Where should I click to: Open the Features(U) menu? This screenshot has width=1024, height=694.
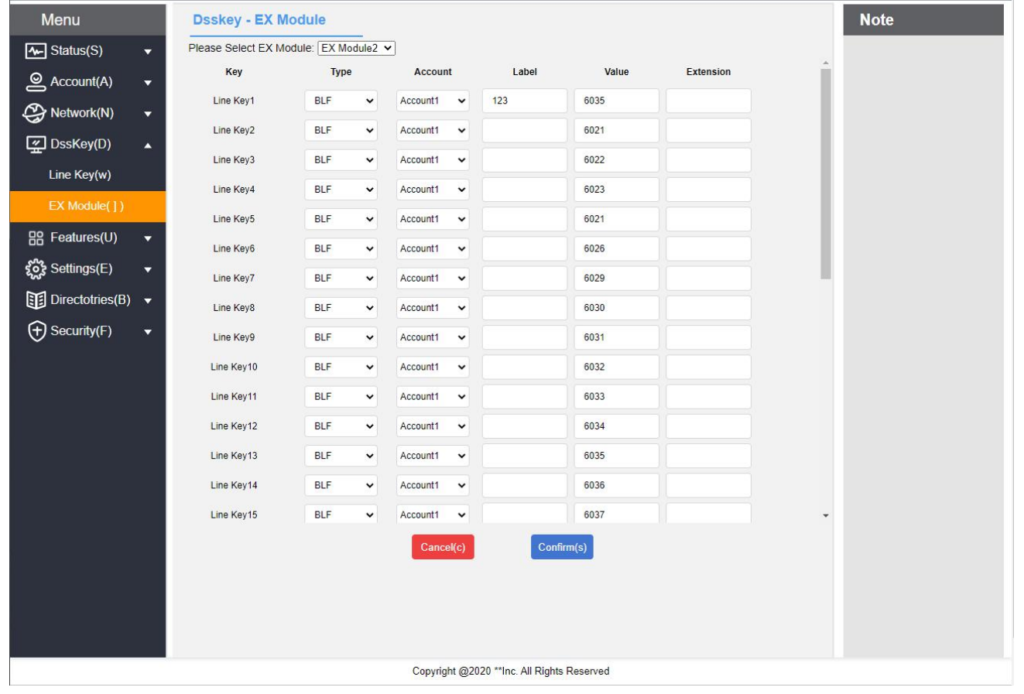88,238
